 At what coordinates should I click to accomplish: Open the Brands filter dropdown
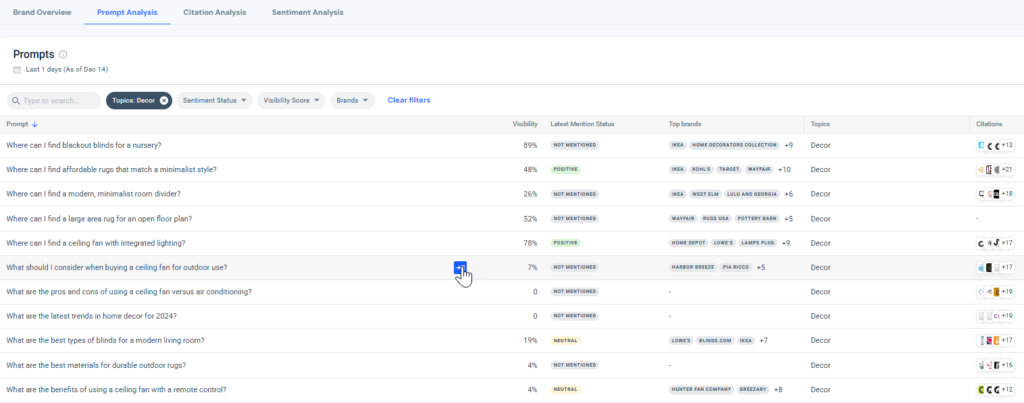(352, 101)
